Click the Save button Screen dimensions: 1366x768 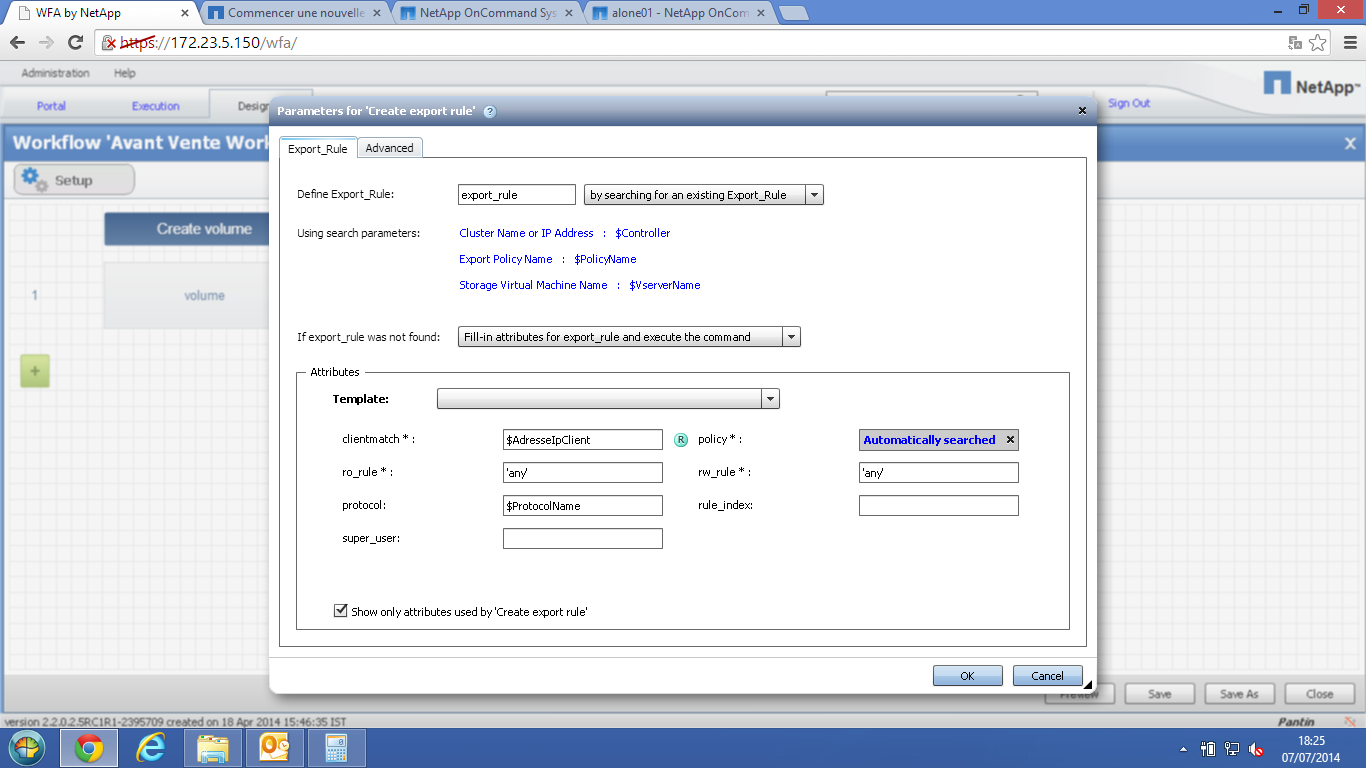(x=1160, y=694)
